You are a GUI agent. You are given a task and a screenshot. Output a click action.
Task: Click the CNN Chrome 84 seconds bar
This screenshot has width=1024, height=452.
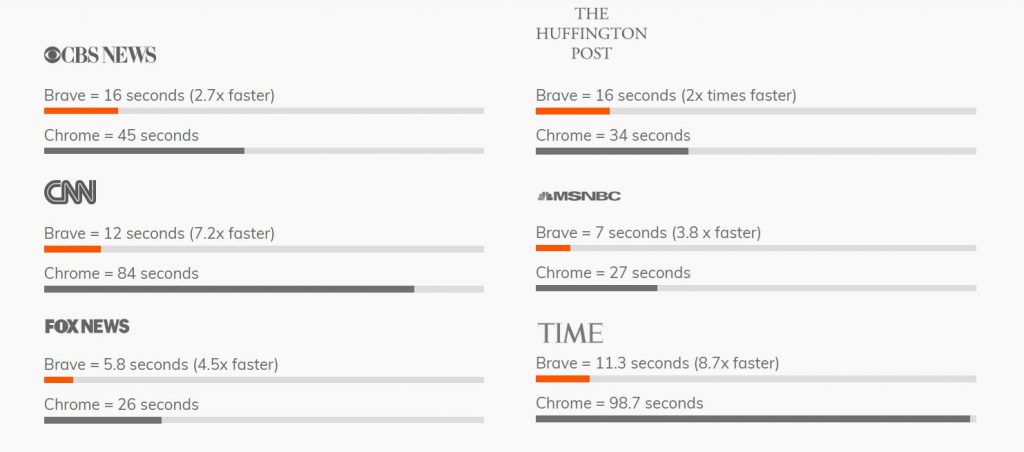coord(229,289)
